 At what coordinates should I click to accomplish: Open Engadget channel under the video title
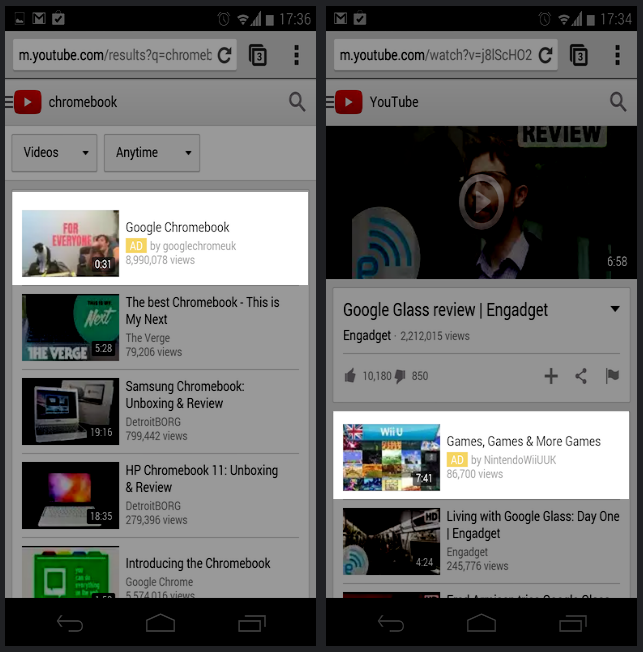[367, 336]
